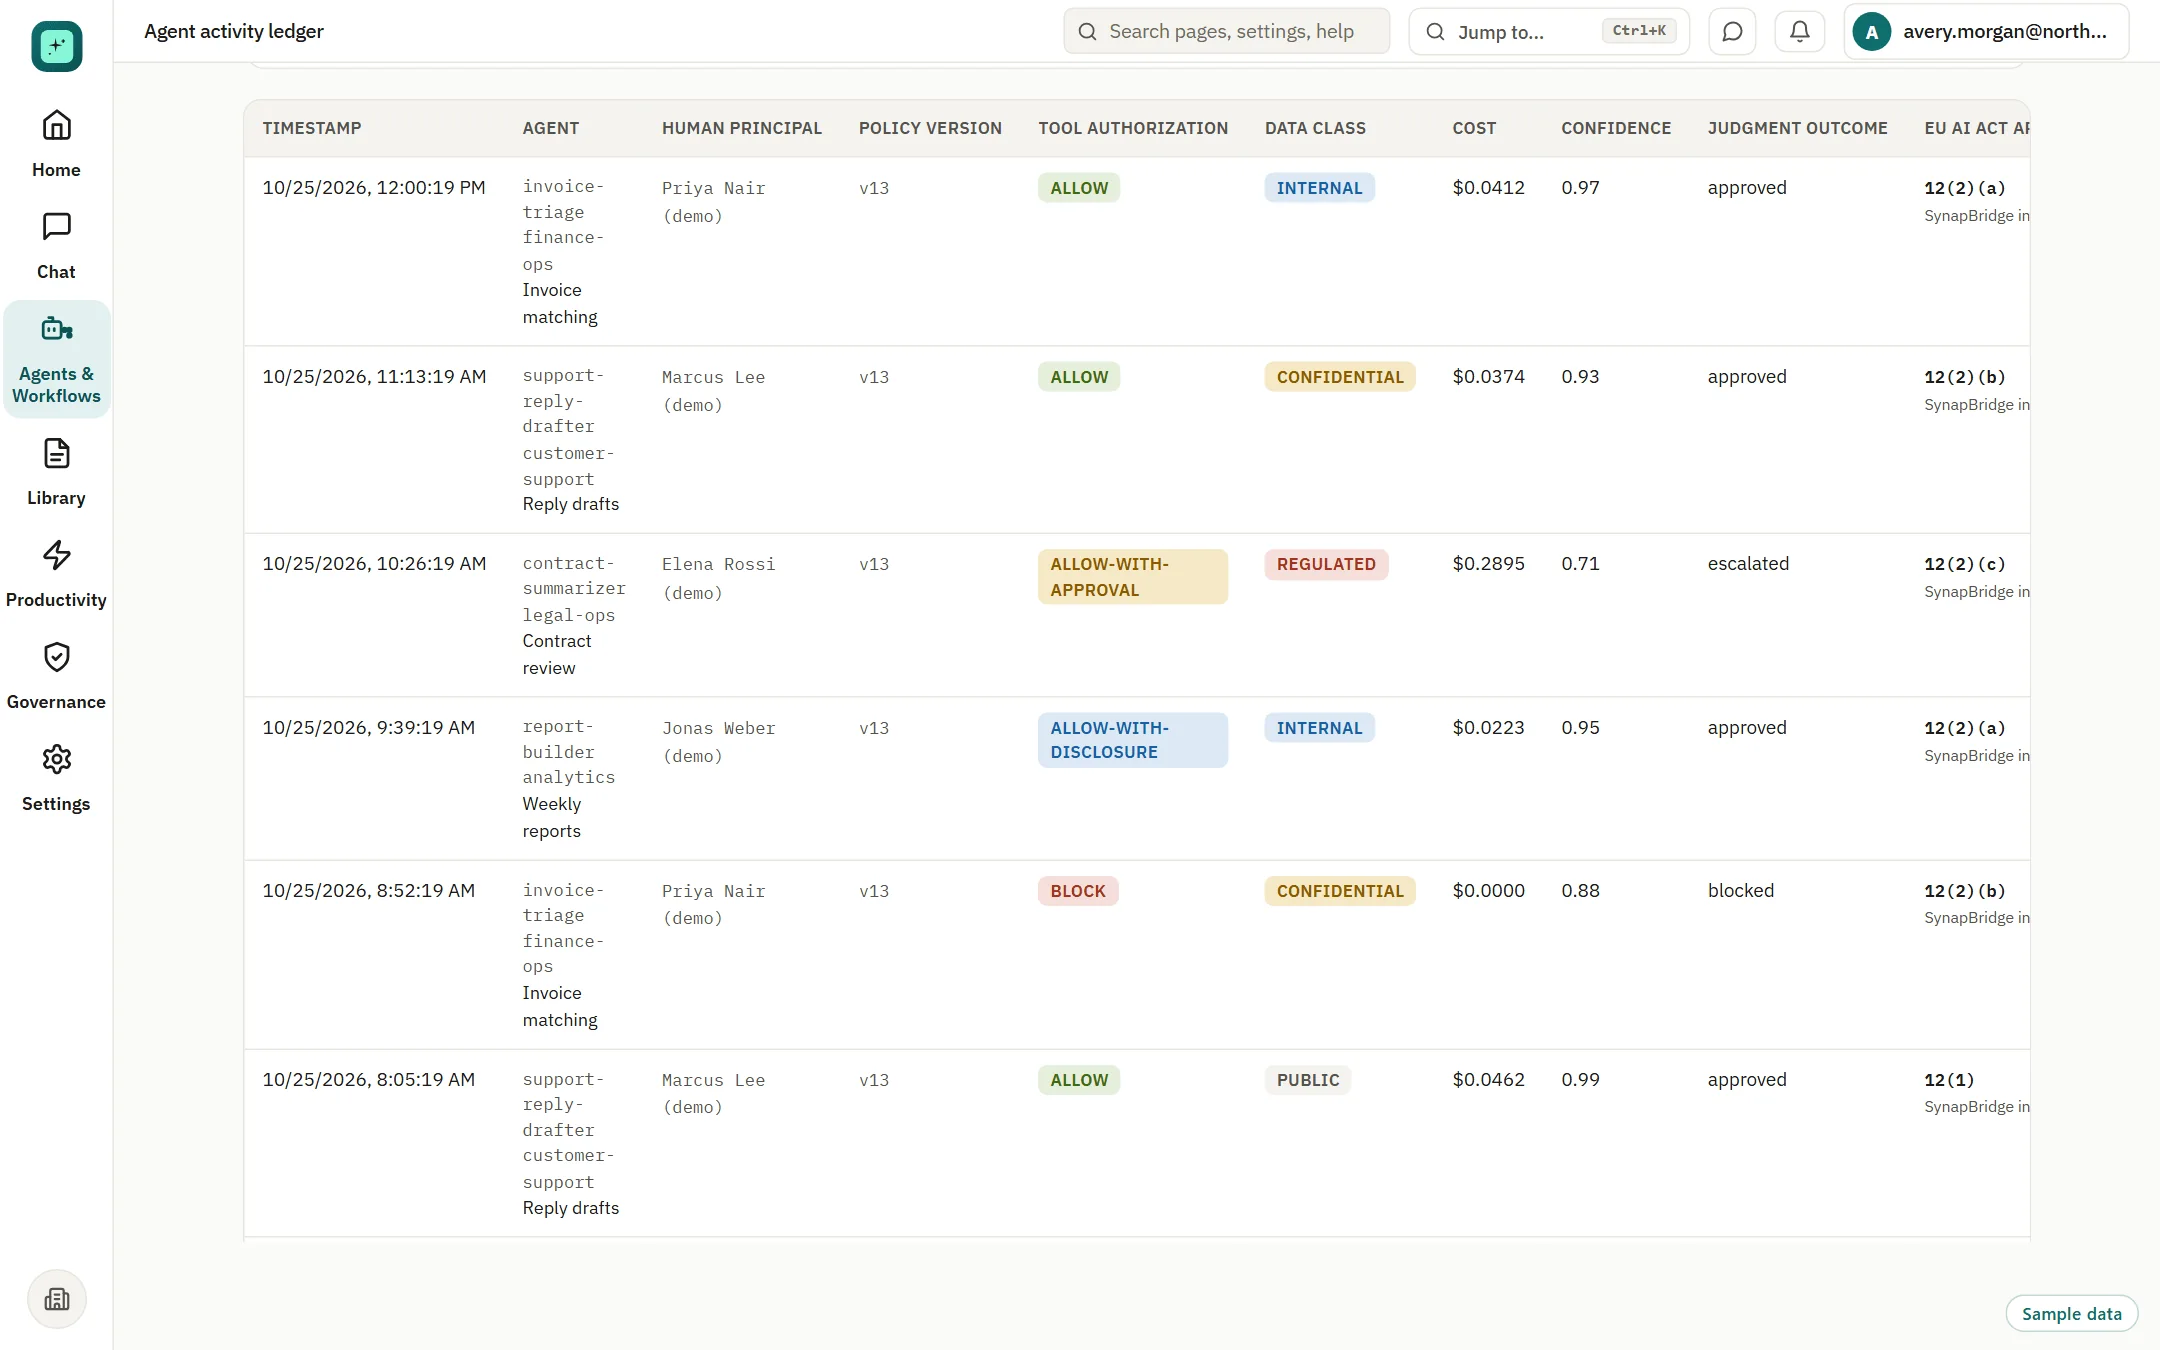Click CONFIDENTIAL badge in 8:52:19 row
Screen dimensions: 2160x1350
pyautogui.click(x=1340, y=891)
